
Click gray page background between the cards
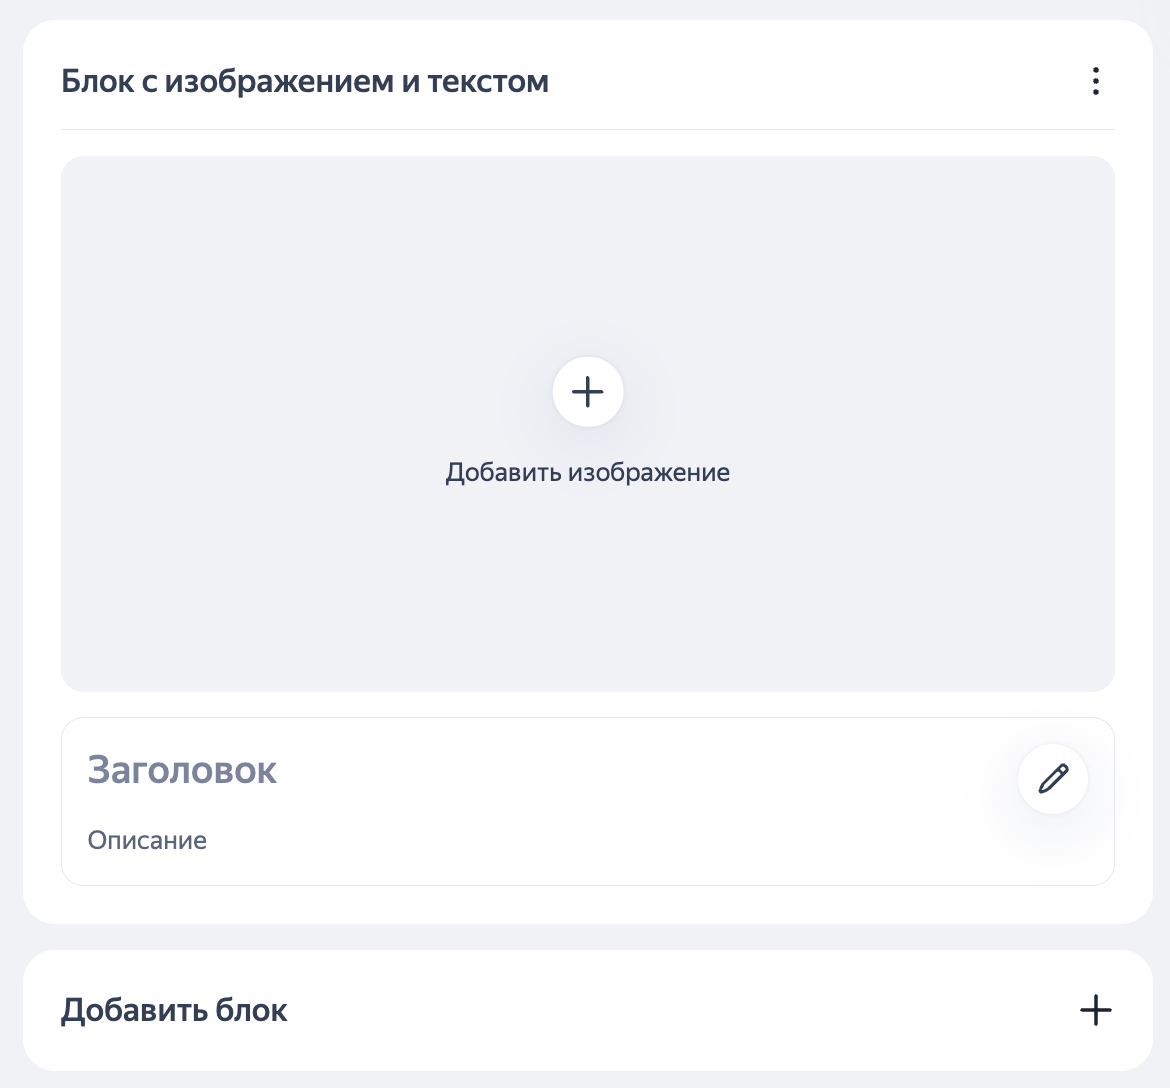click(588, 937)
